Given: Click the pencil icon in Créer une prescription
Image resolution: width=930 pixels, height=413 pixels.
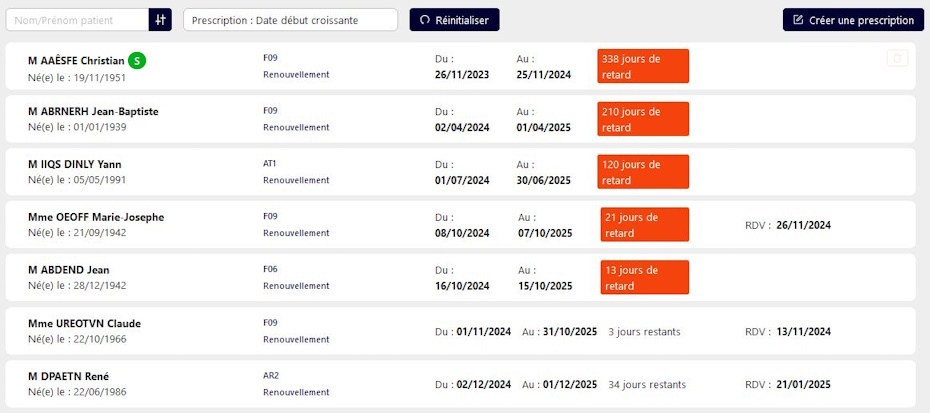Looking at the screenshot, I should (798, 20).
